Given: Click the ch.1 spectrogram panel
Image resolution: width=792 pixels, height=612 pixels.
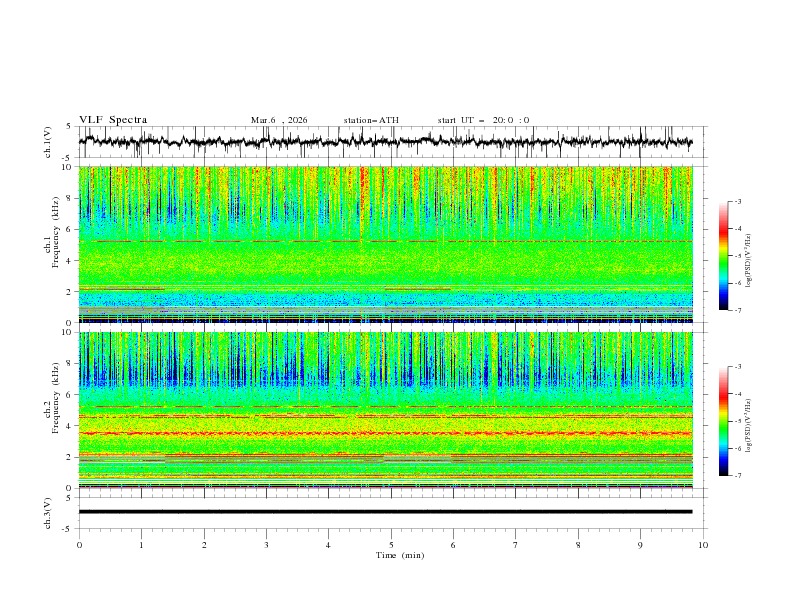Looking at the screenshot, I should tap(385, 244).
